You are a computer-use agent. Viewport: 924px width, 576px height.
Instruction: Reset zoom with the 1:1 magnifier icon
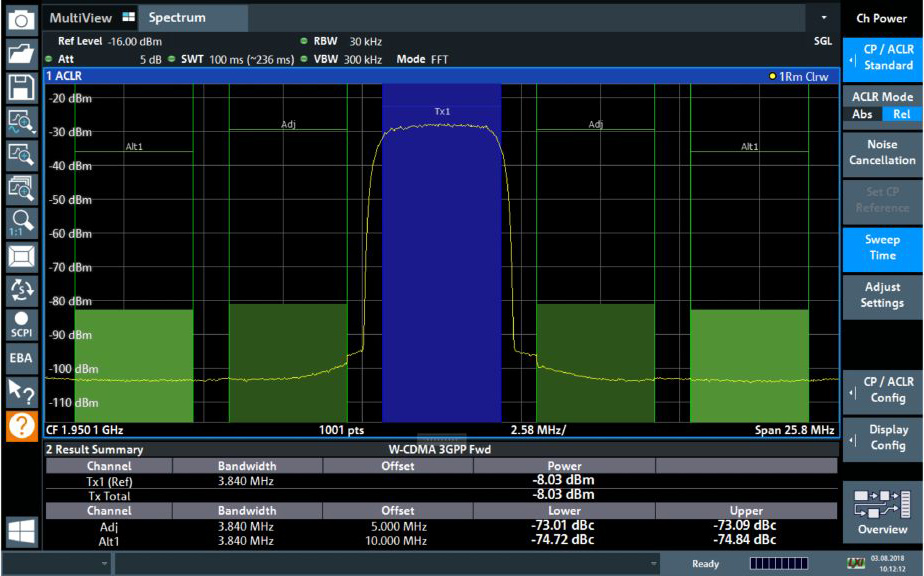tap(21, 222)
